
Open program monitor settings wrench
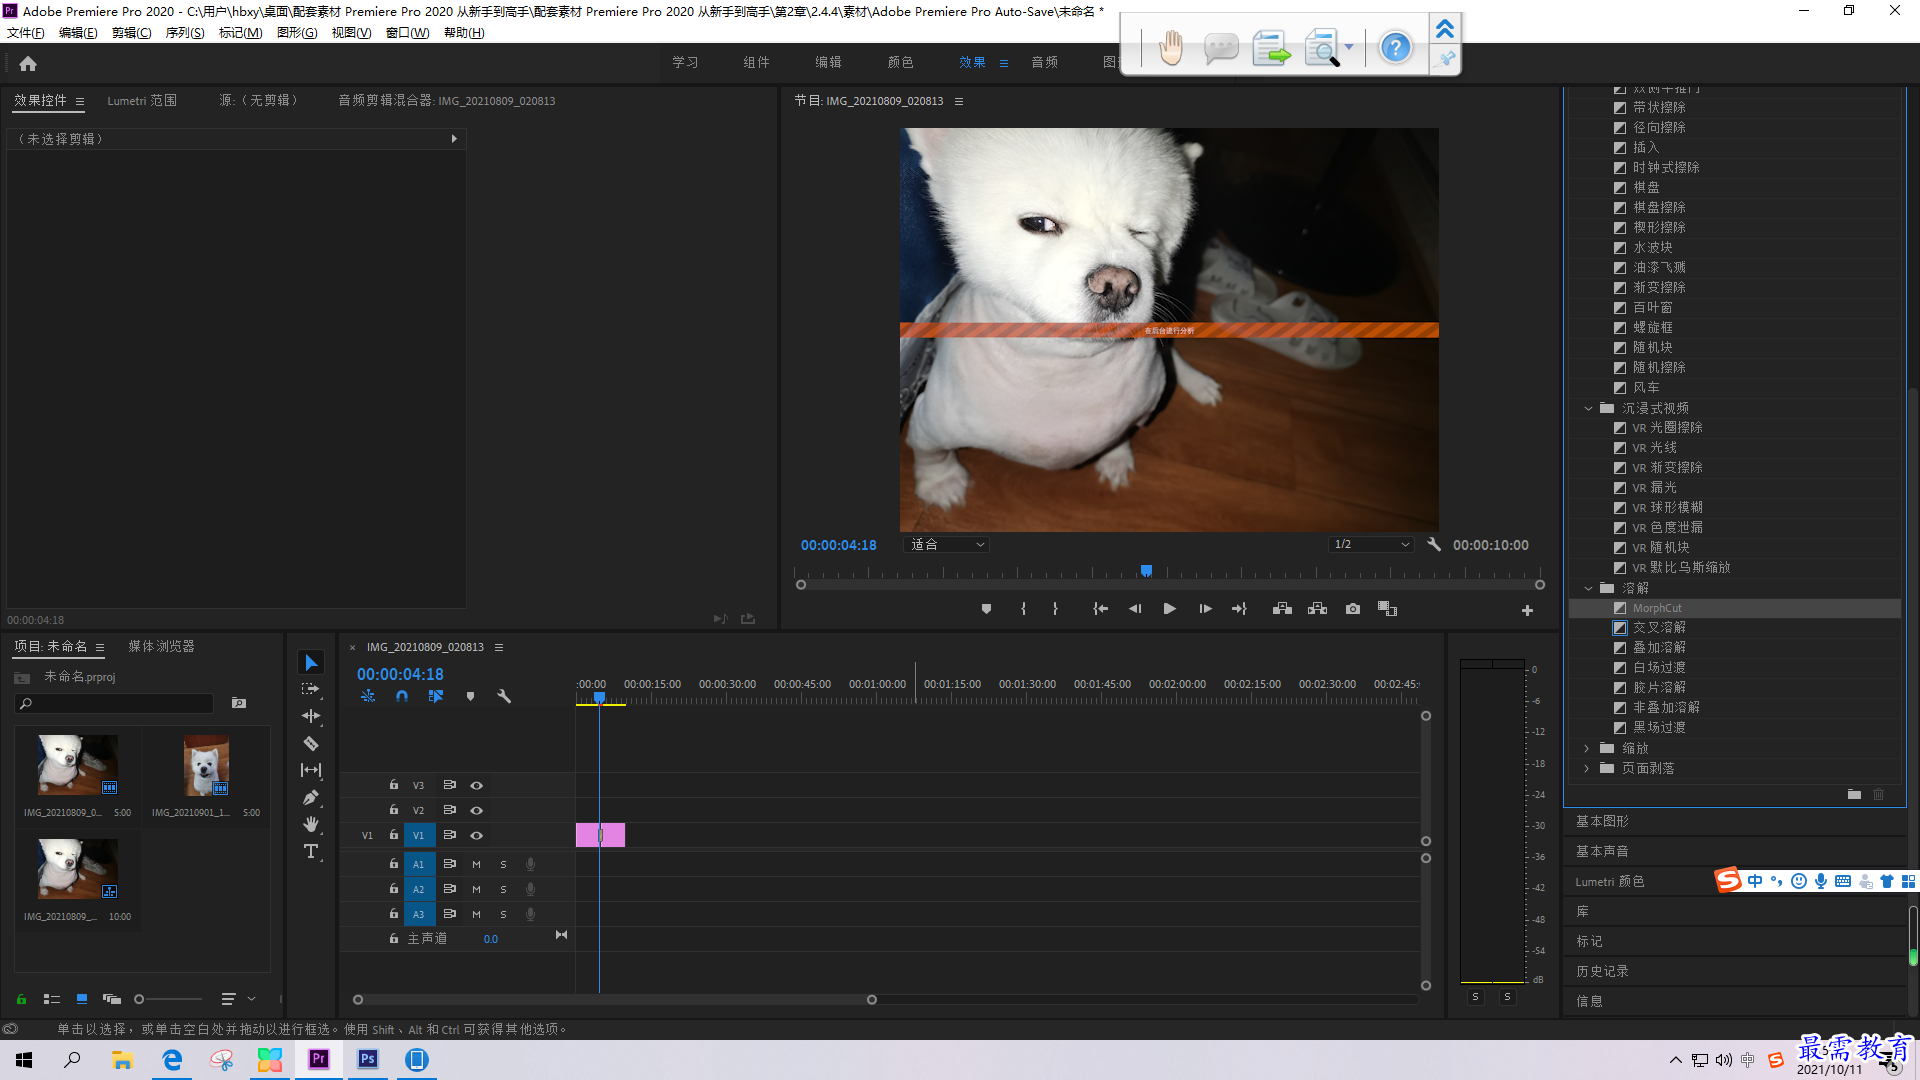[1434, 544]
